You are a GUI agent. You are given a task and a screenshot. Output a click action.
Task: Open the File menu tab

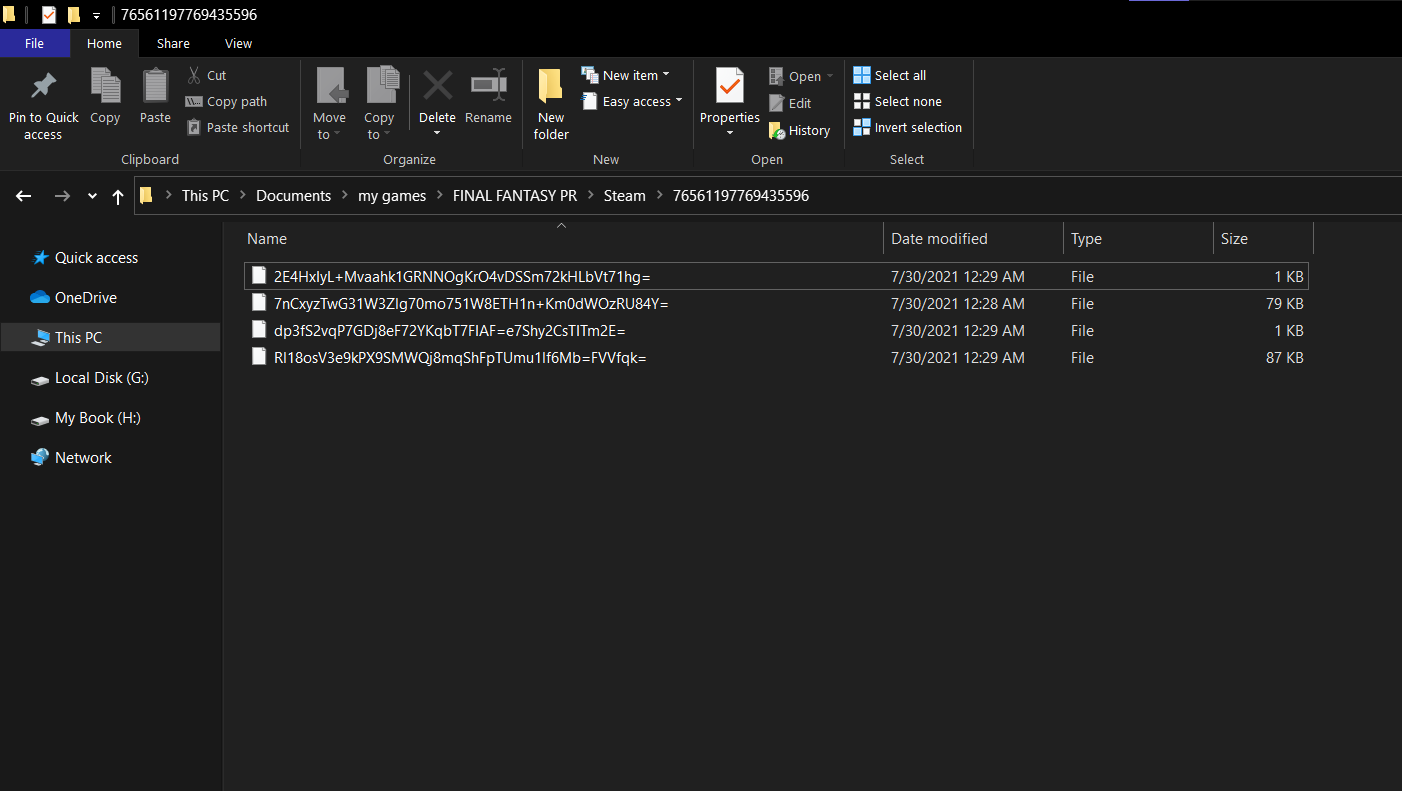[x=34, y=43]
